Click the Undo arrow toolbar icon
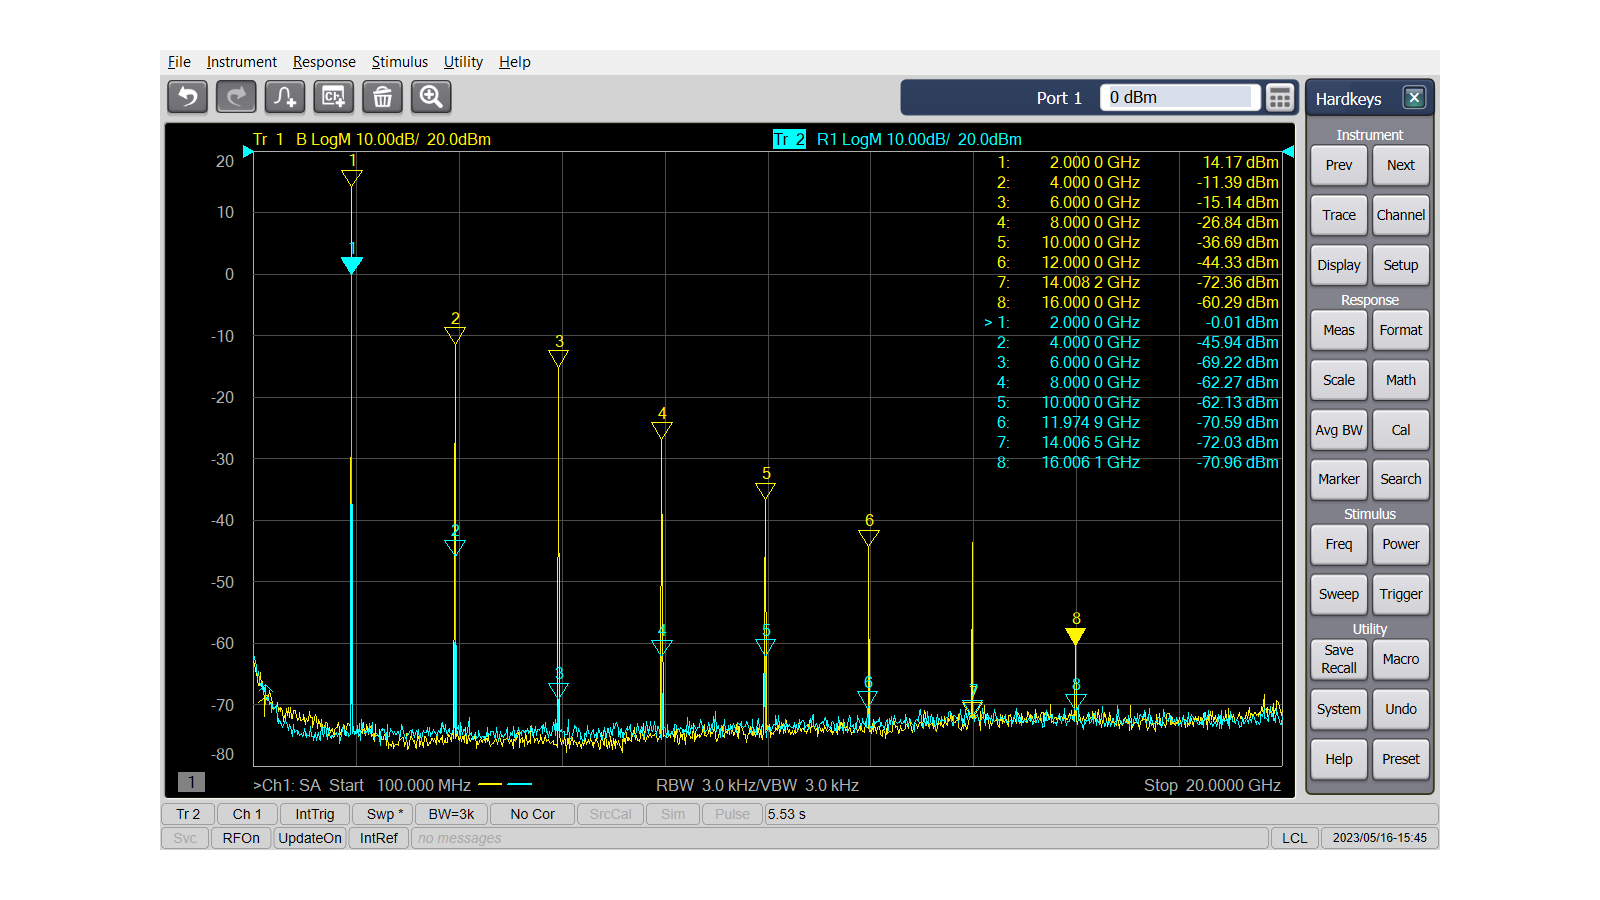 [x=187, y=97]
